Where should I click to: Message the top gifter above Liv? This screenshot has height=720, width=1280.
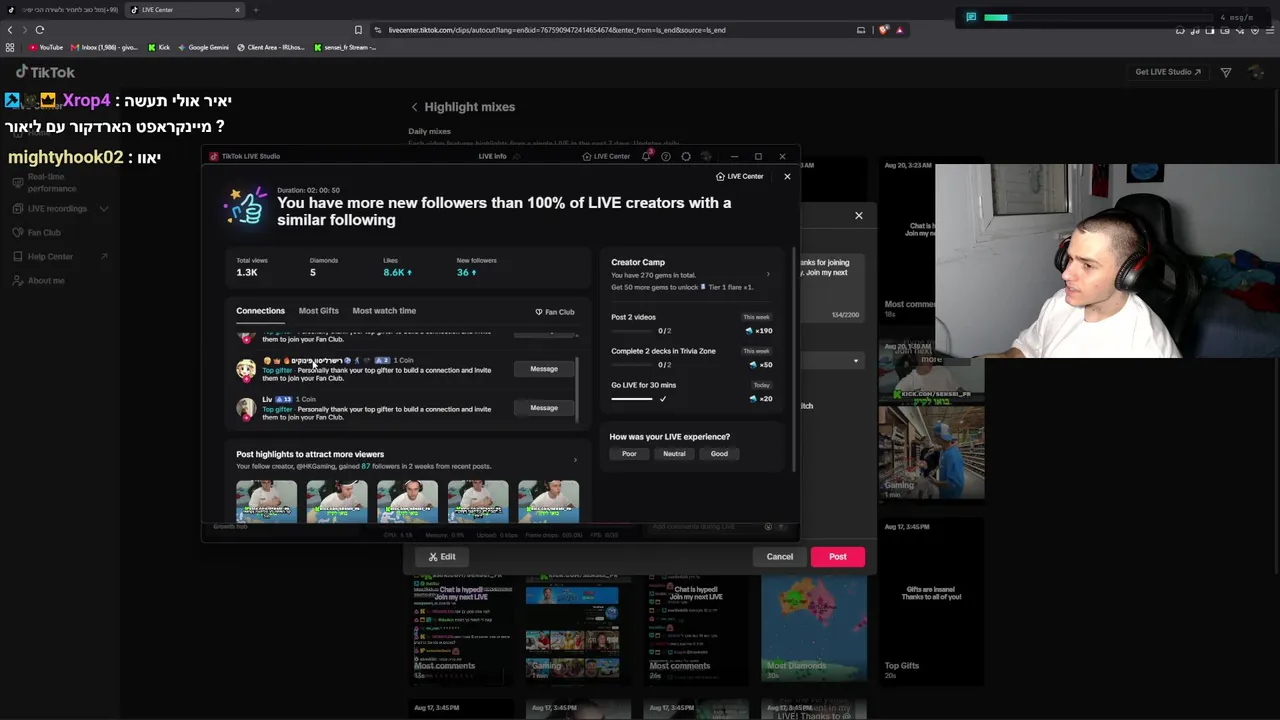(544, 369)
